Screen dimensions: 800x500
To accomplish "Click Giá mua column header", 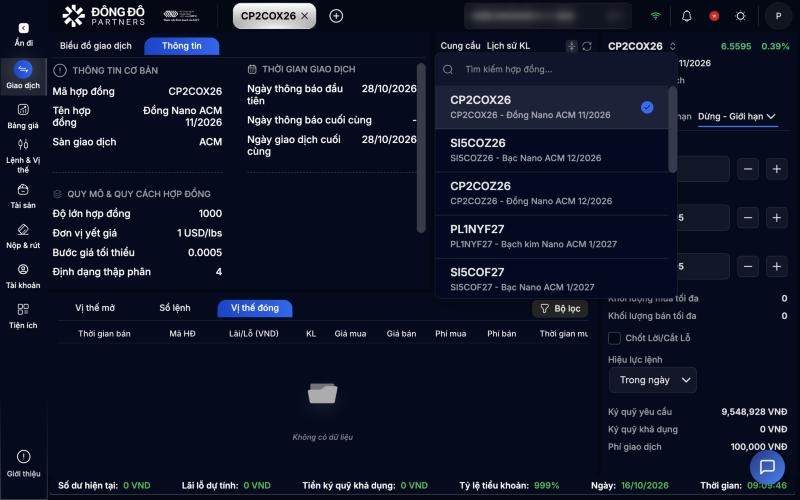I will point(350,334).
